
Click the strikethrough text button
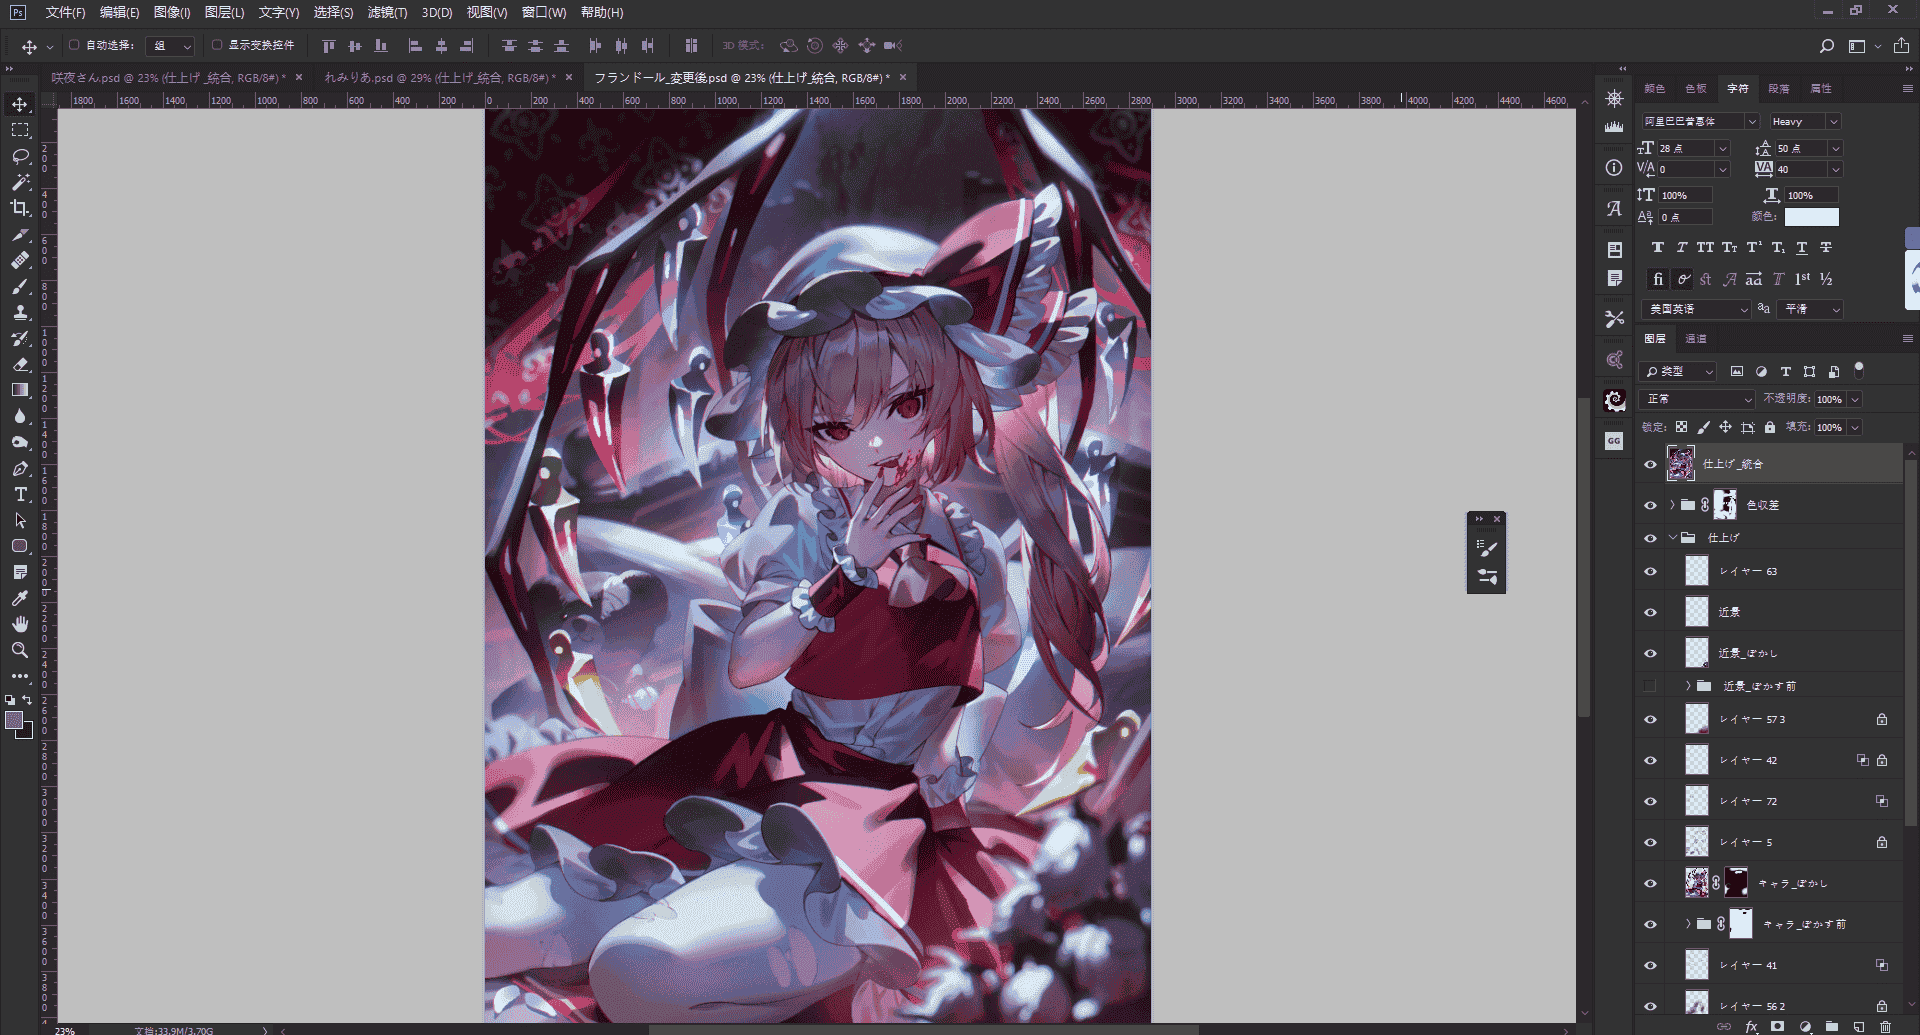point(1826,248)
